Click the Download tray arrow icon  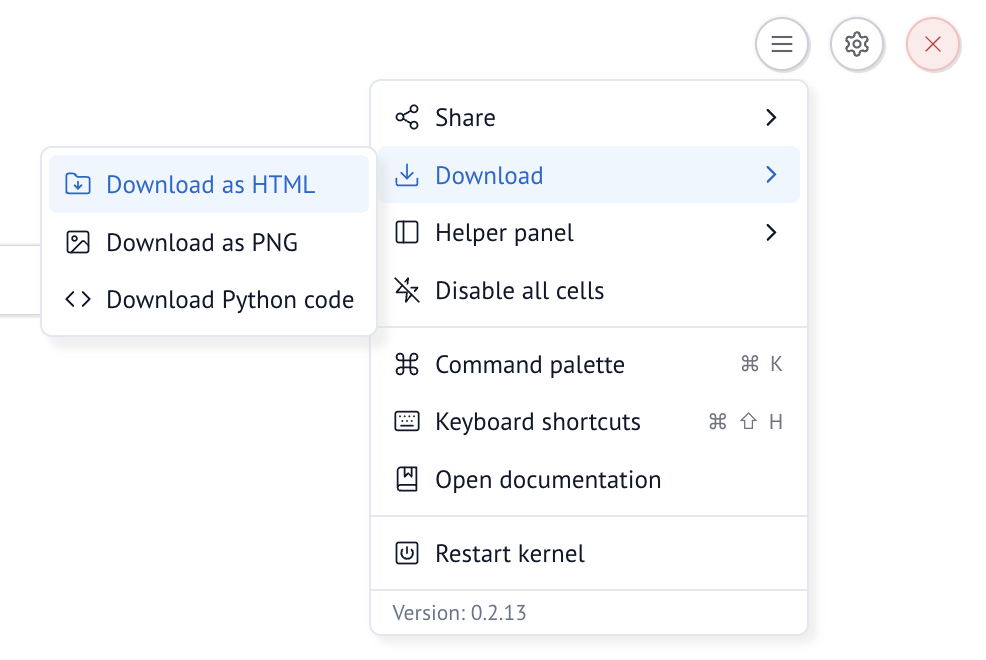click(x=407, y=176)
